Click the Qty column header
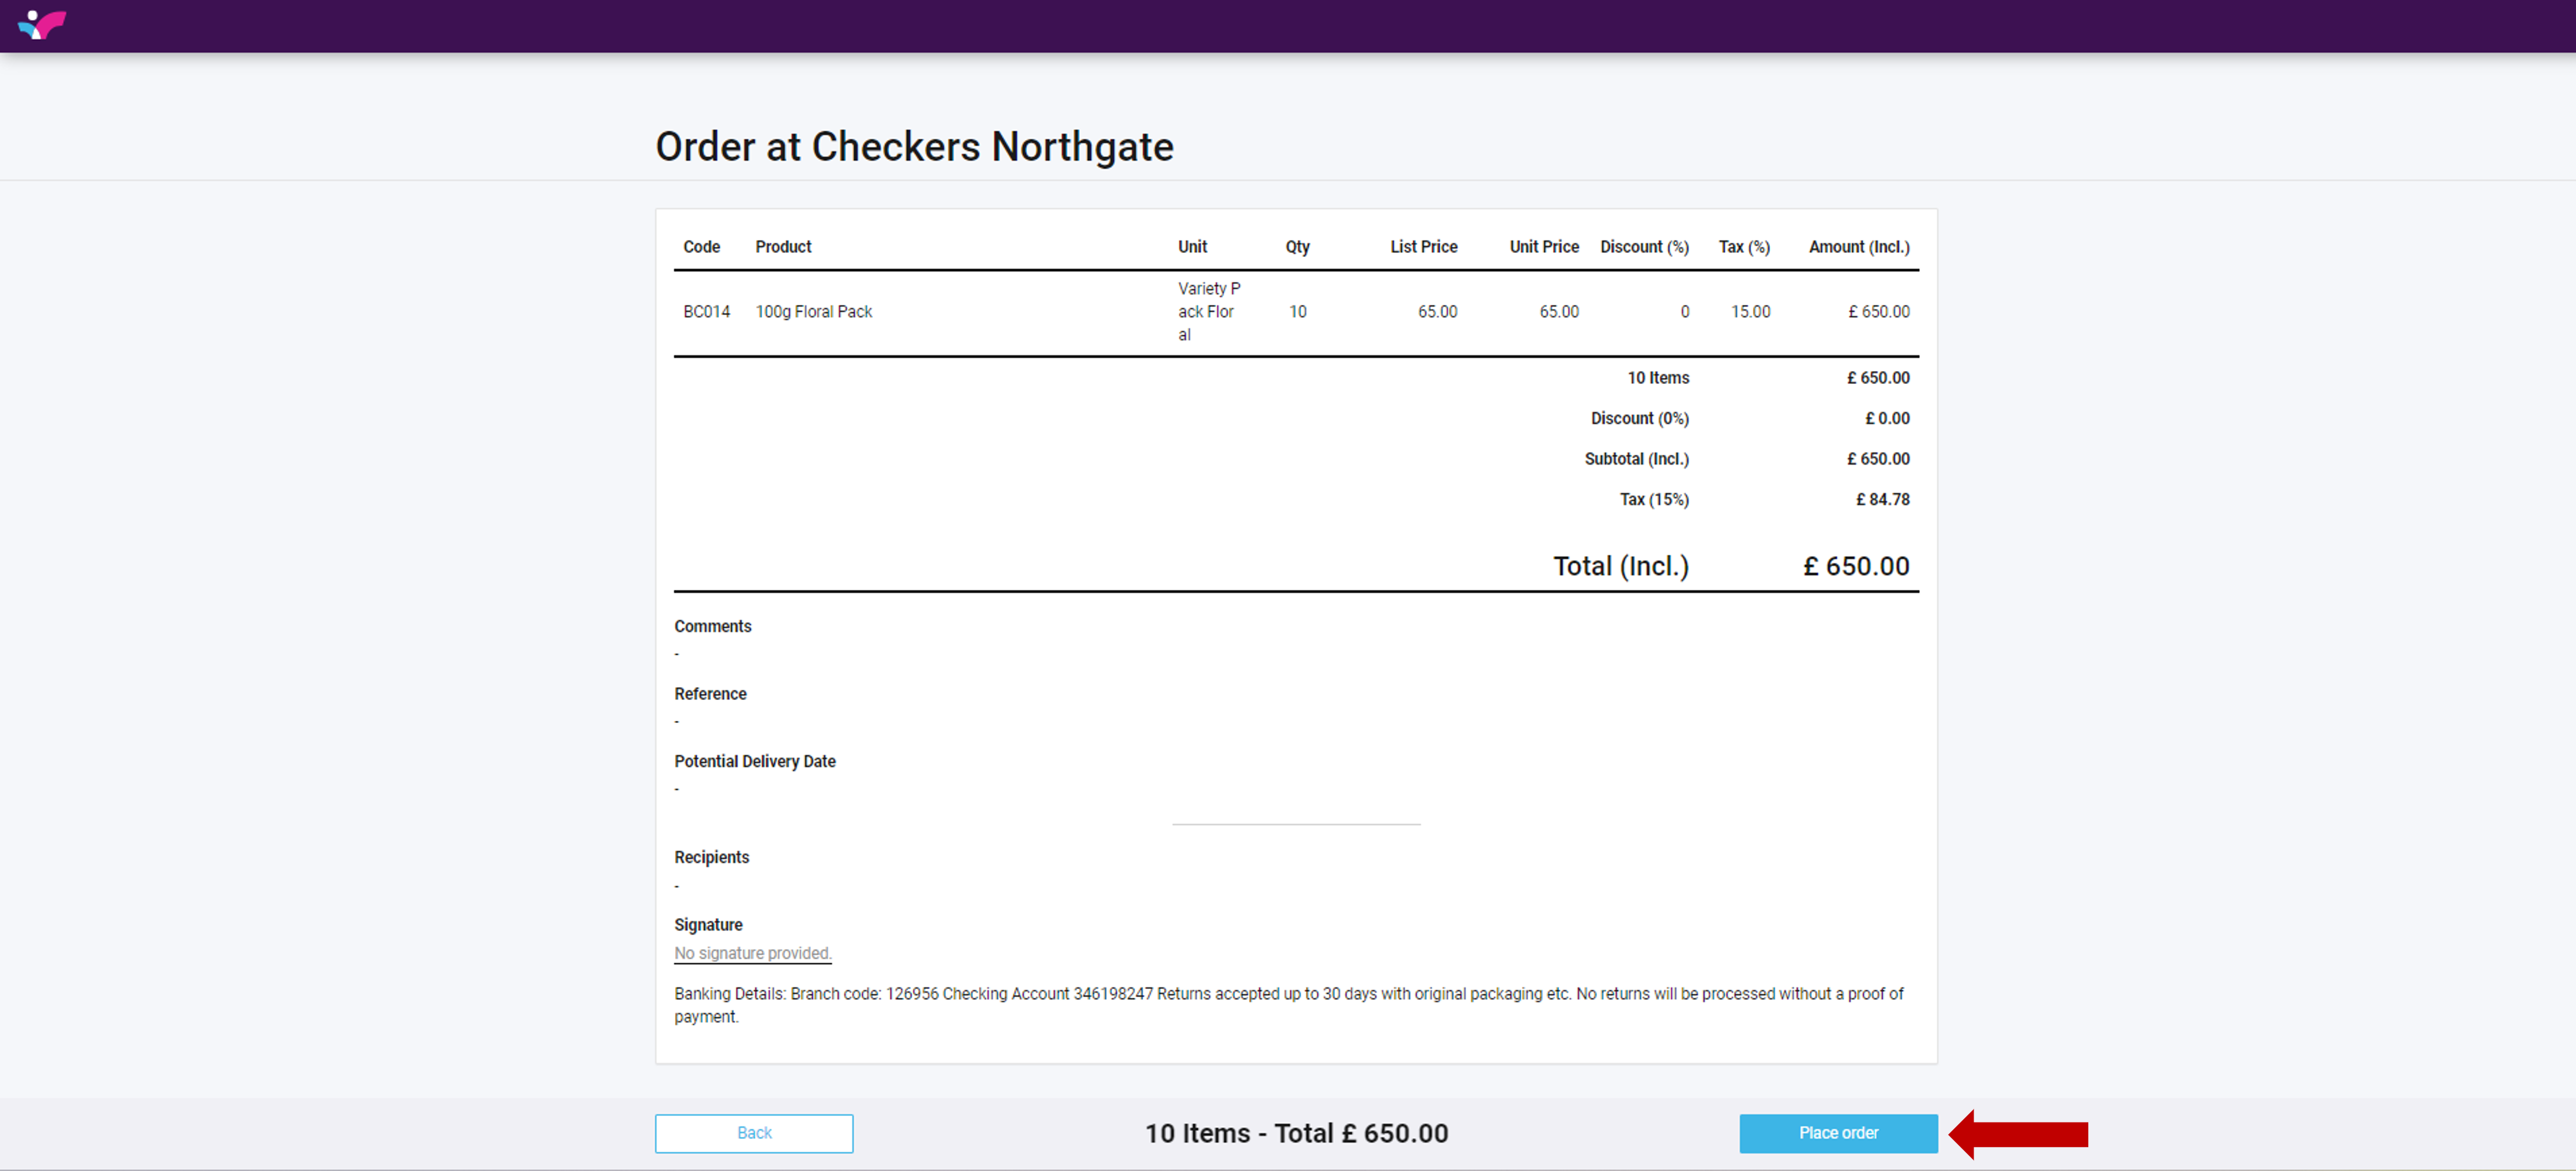Image resolution: width=2576 pixels, height=1171 pixels. (x=1297, y=246)
